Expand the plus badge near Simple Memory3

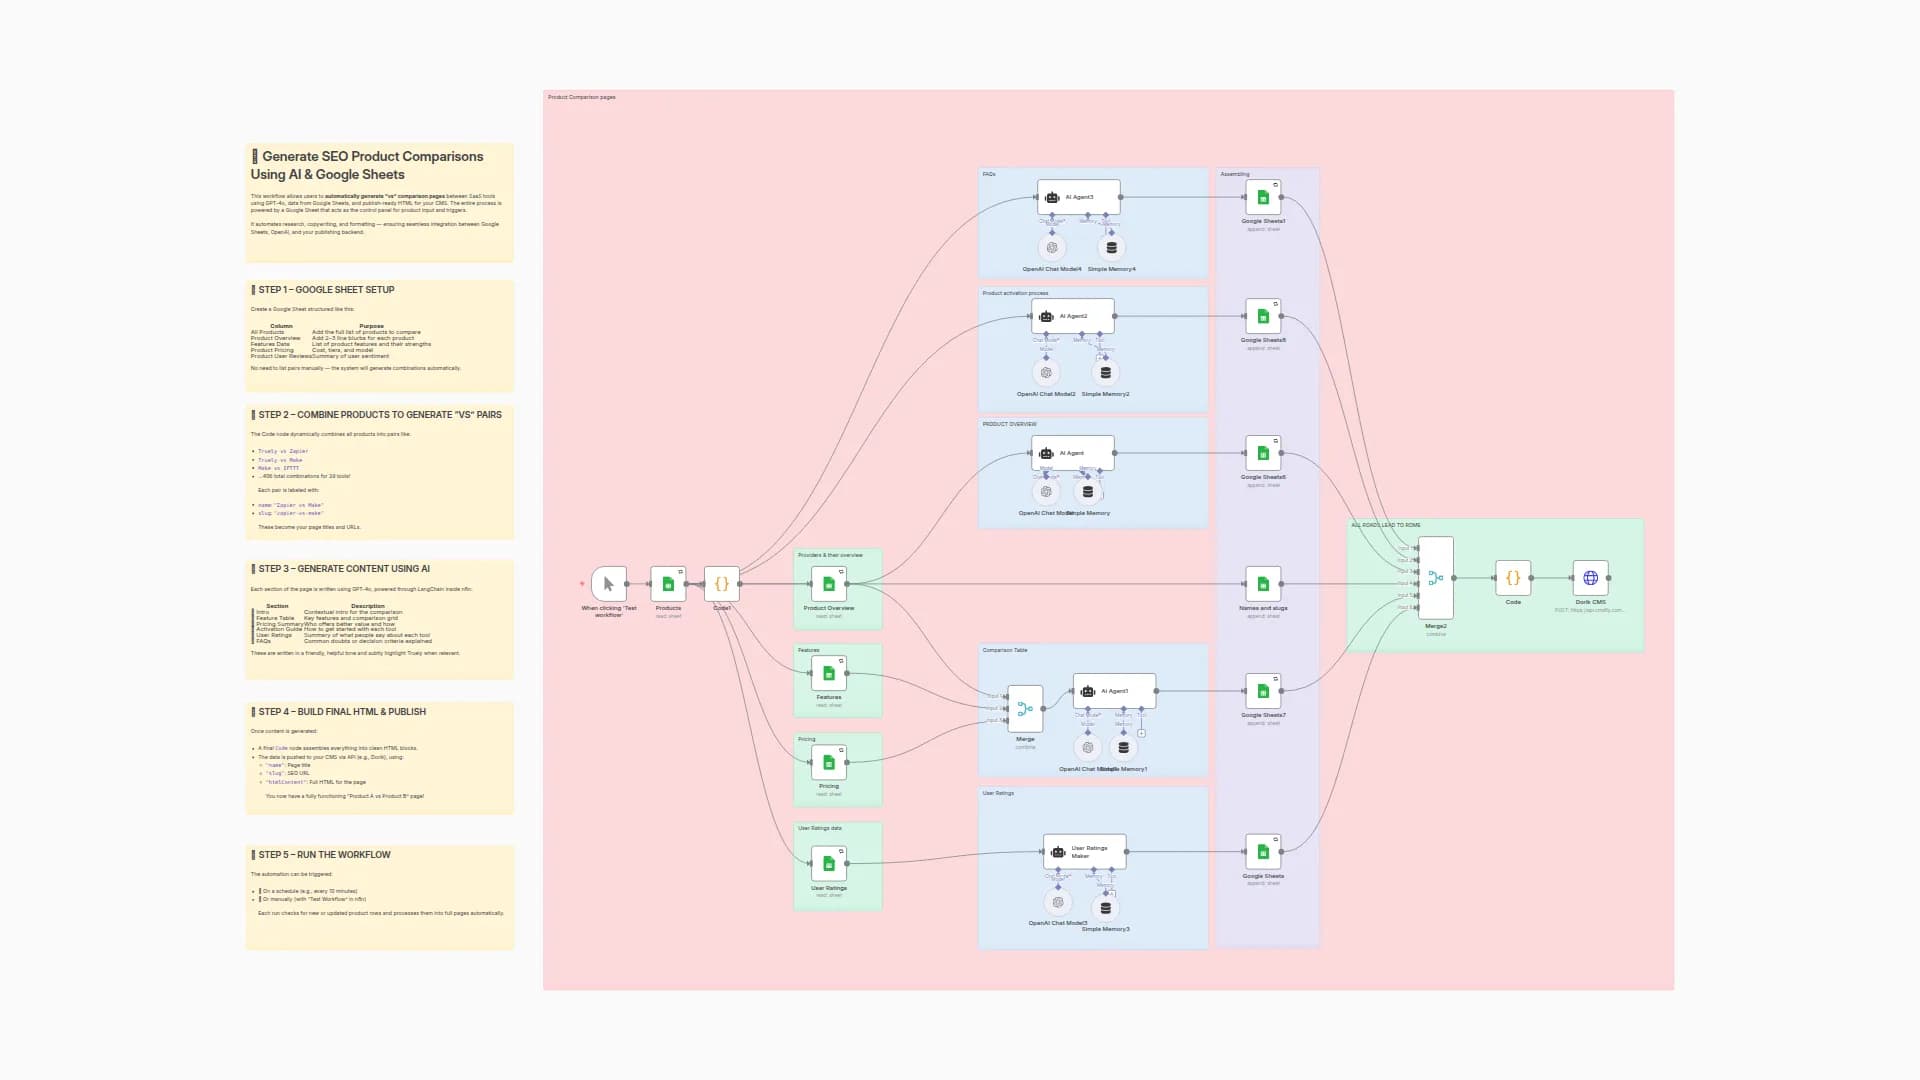coord(1111,893)
